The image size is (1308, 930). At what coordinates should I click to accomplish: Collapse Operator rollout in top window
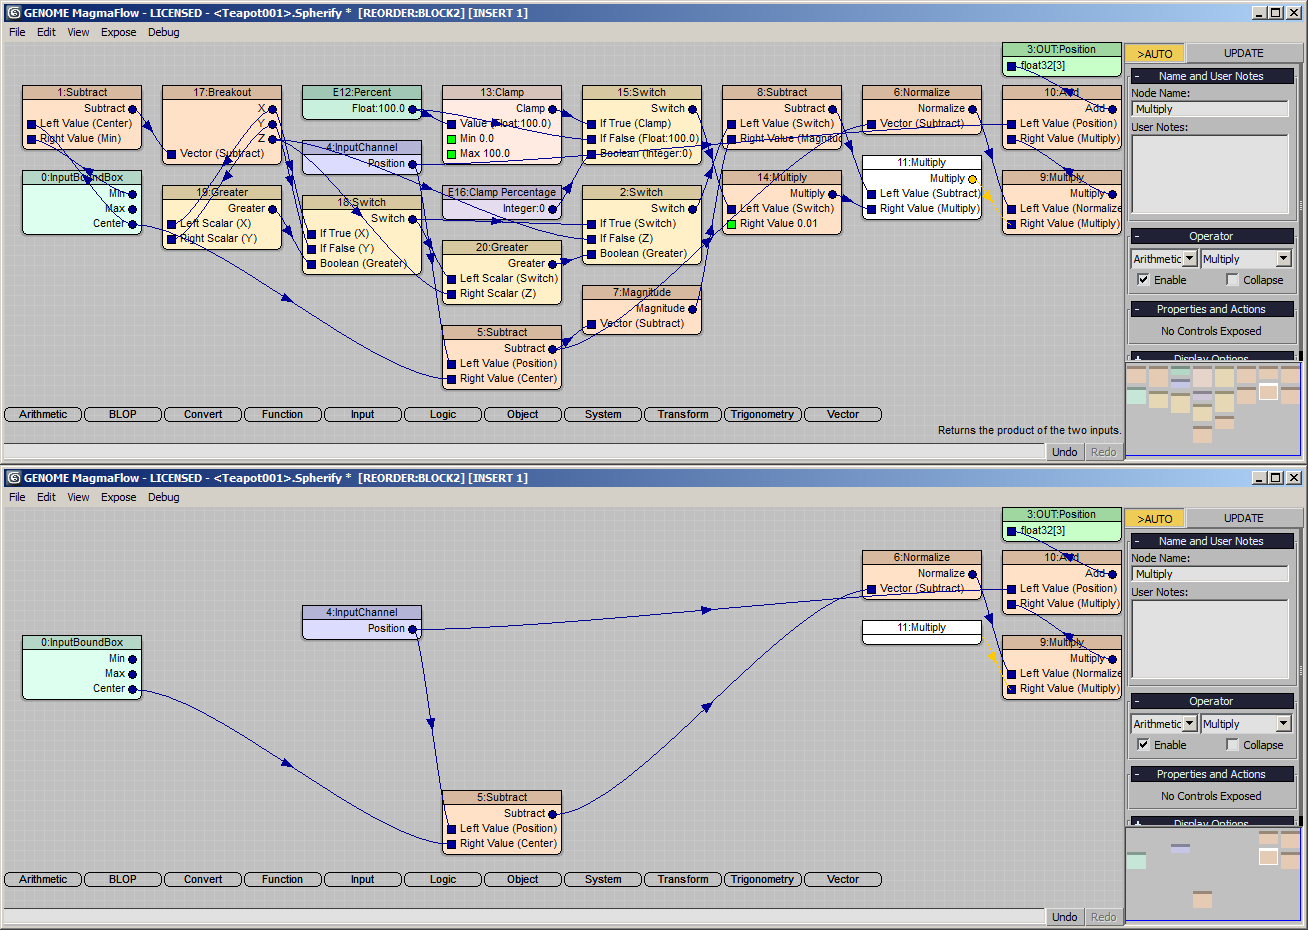click(1211, 236)
